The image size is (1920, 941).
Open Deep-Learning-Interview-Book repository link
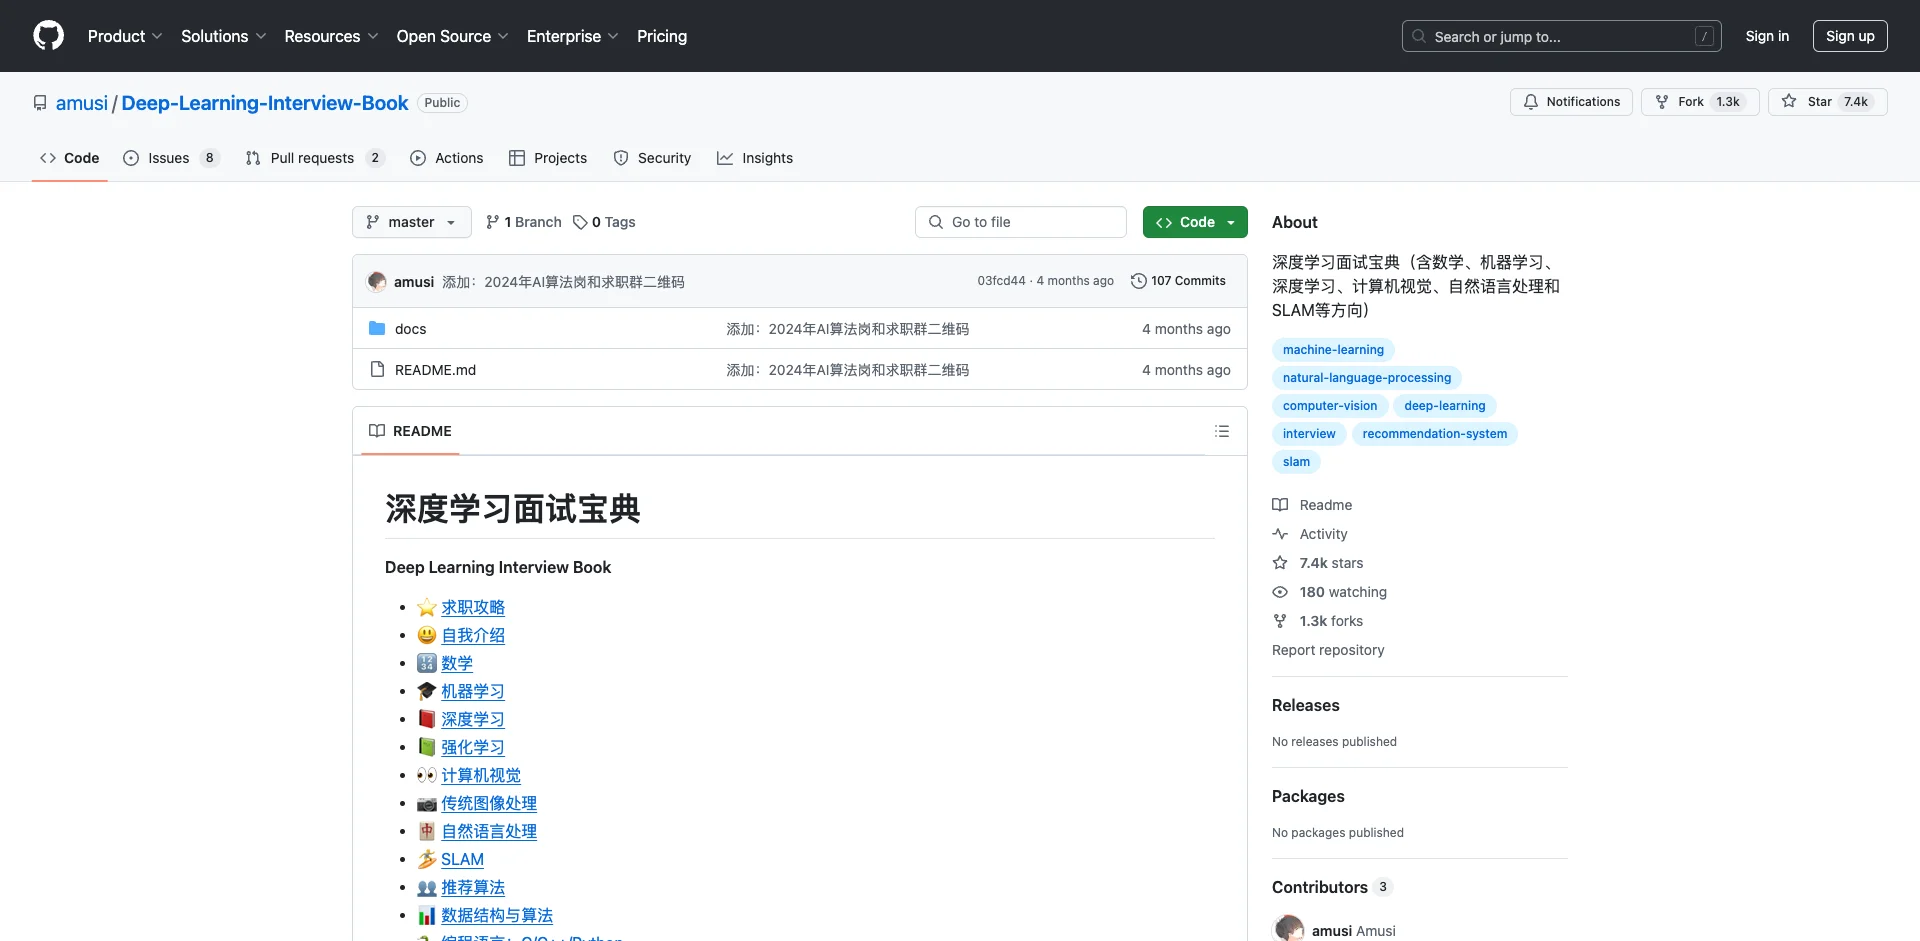(265, 103)
